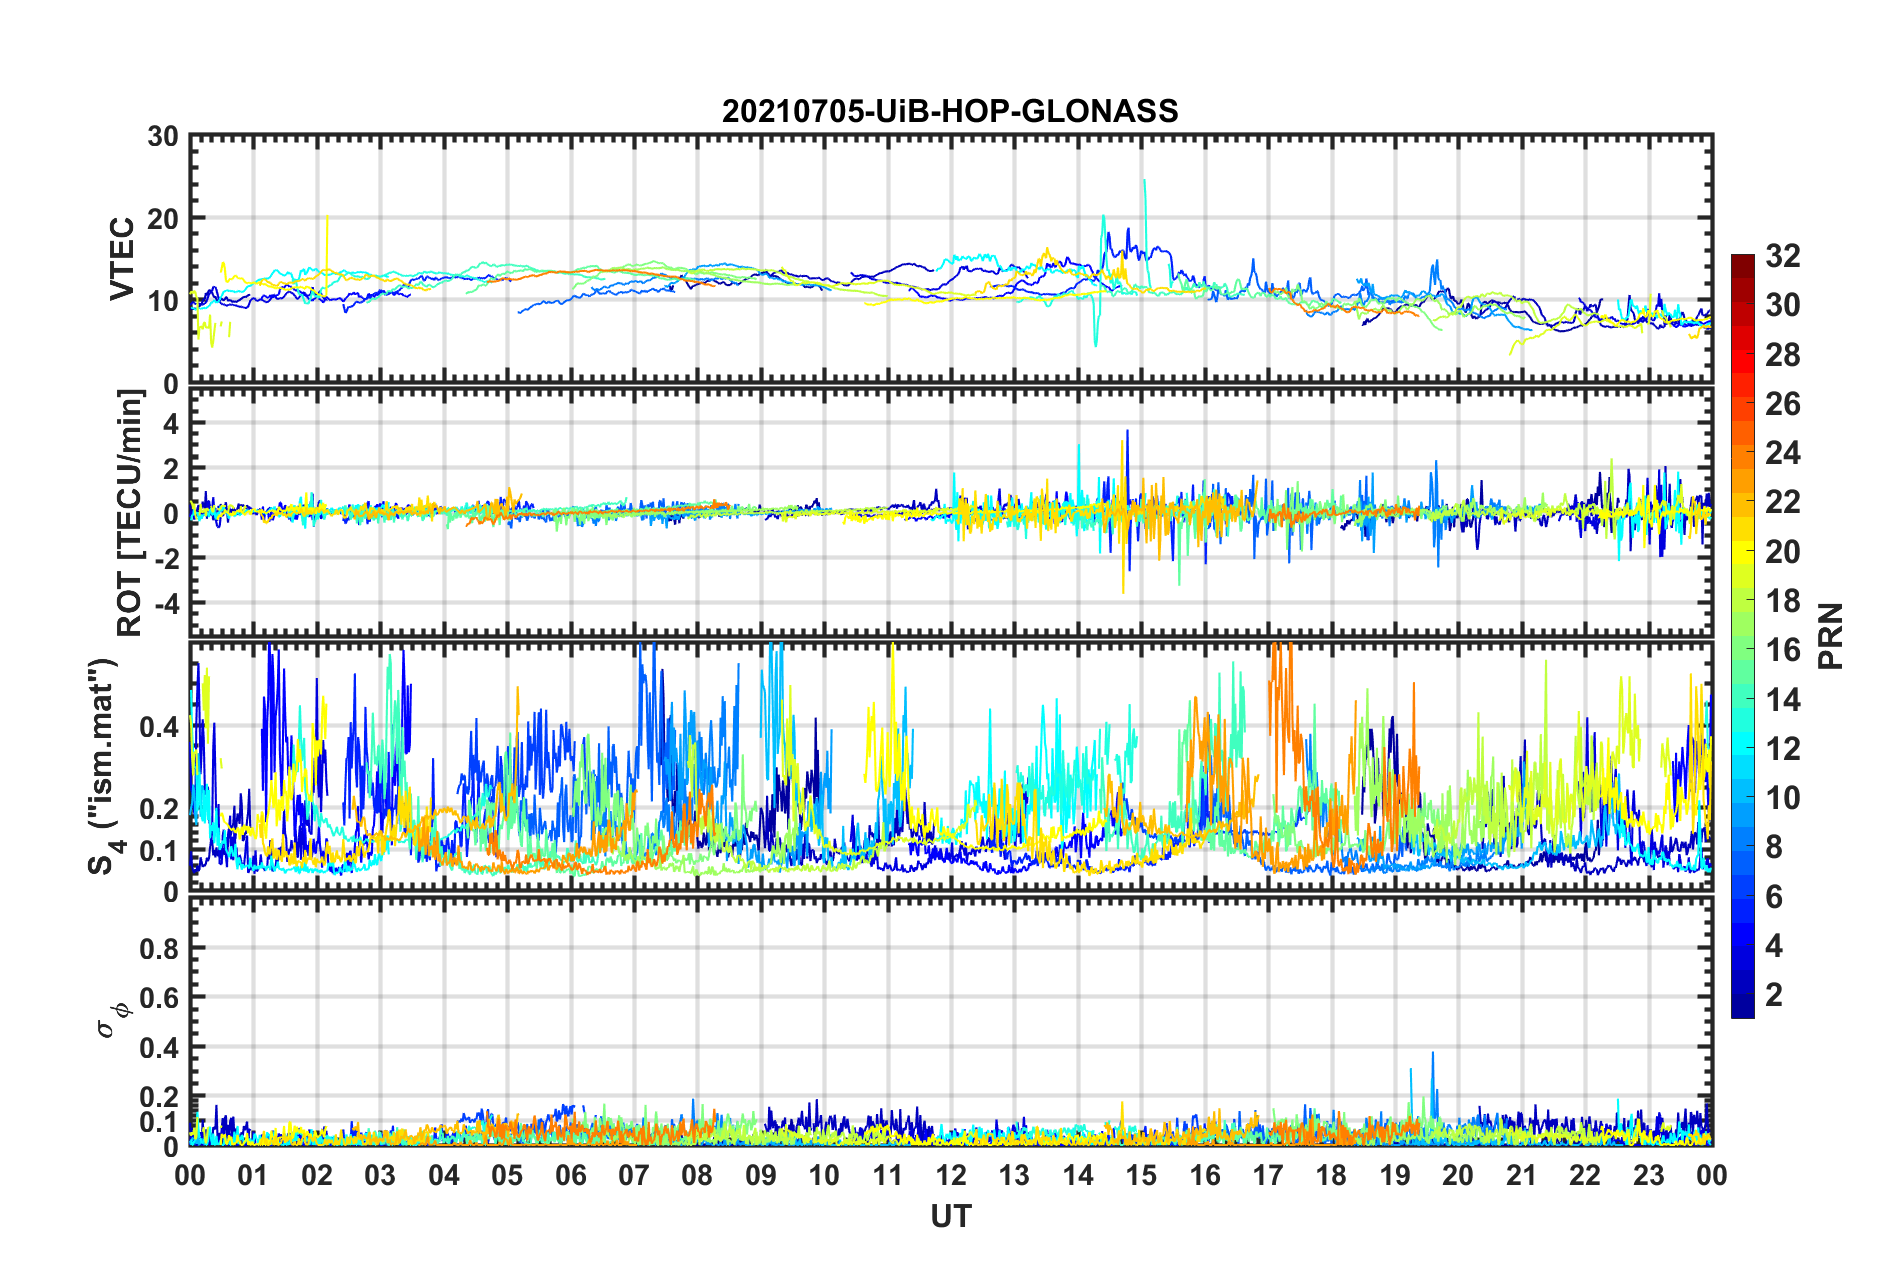Select UT hour tick label 15
The image size is (1902, 1272).
[x=1141, y=1175]
